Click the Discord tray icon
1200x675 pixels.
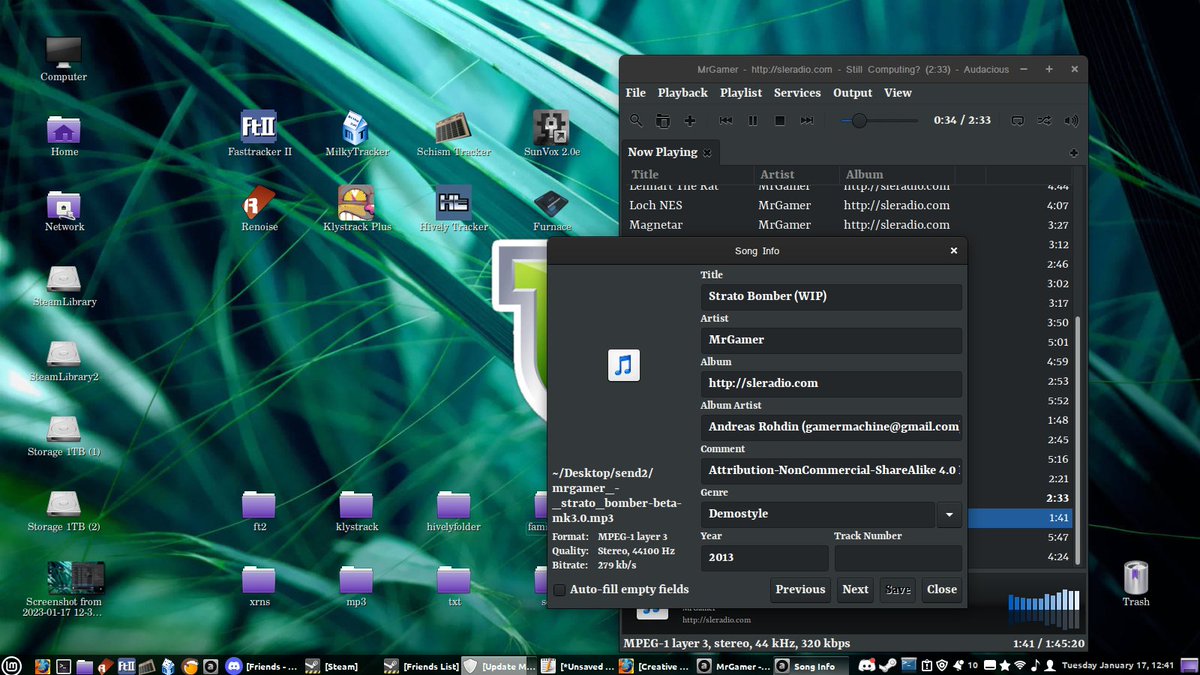[866, 665]
